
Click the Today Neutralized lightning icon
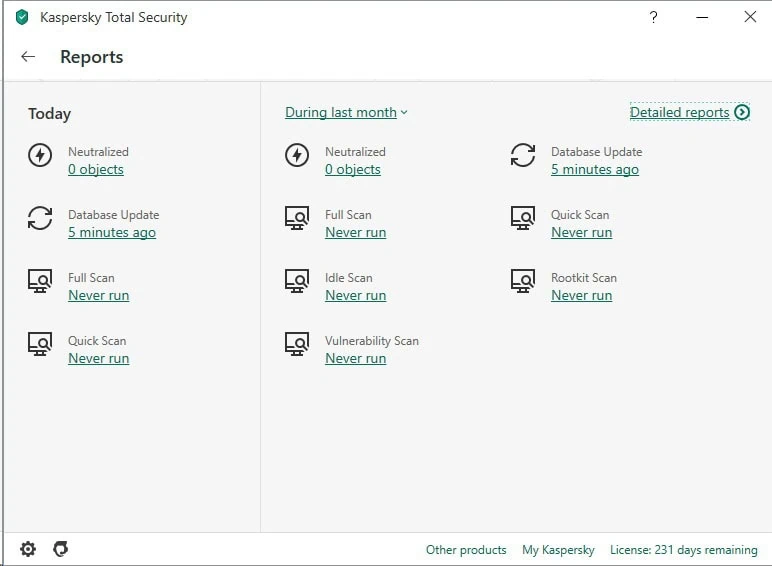(40, 155)
